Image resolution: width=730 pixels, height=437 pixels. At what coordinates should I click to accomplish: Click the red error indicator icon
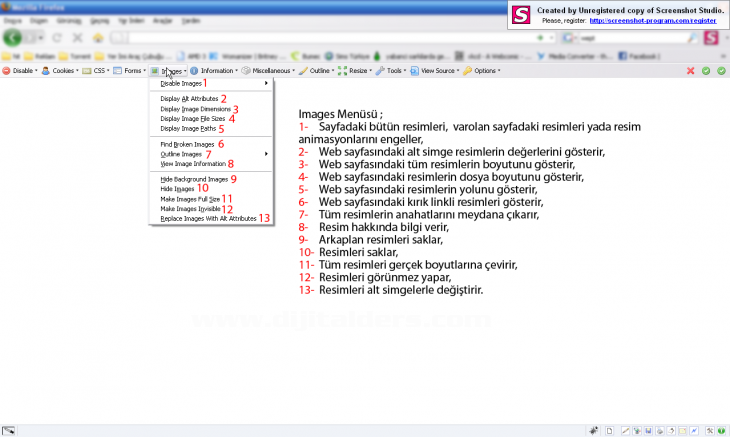(690, 71)
